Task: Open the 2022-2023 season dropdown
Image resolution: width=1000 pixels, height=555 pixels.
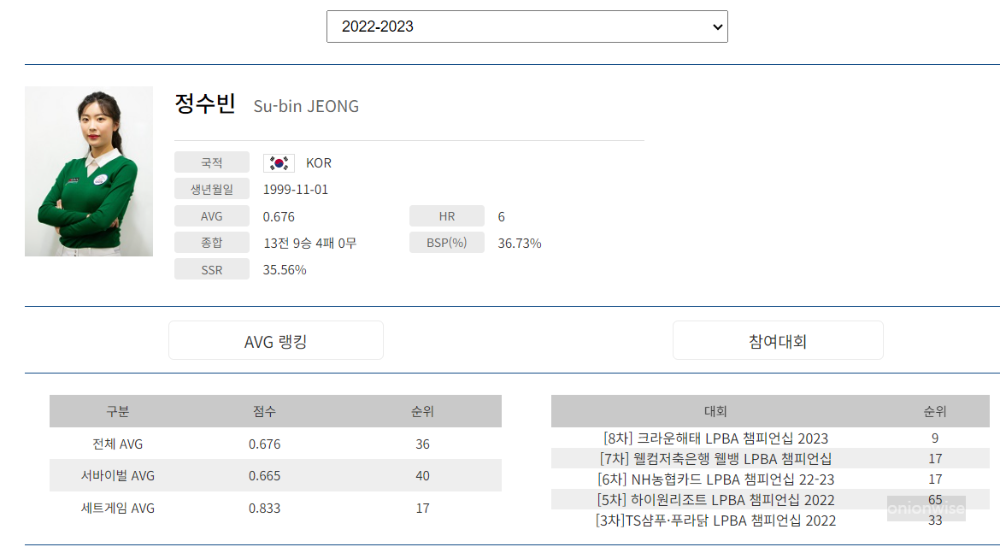Action: pos(527,26)
